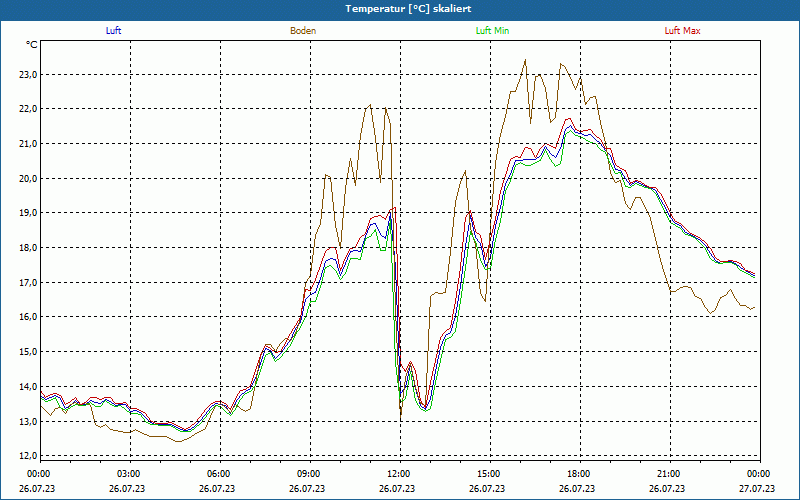Click the 09:00 time axis label
The height and width of the screenshot is (500, 800).
[308, 474]
